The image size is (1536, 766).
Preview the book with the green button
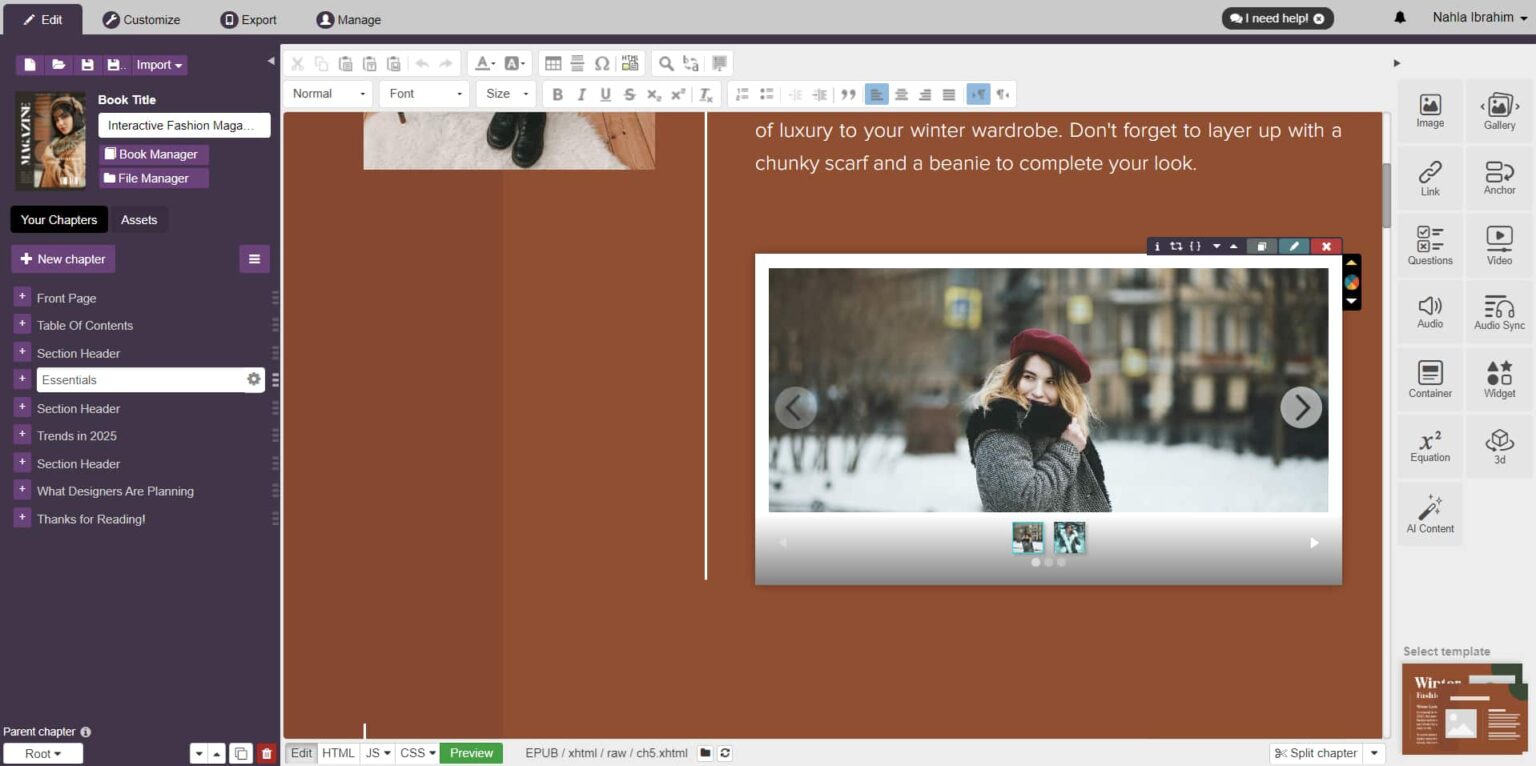pyautogui.click(x=470, y=753)
